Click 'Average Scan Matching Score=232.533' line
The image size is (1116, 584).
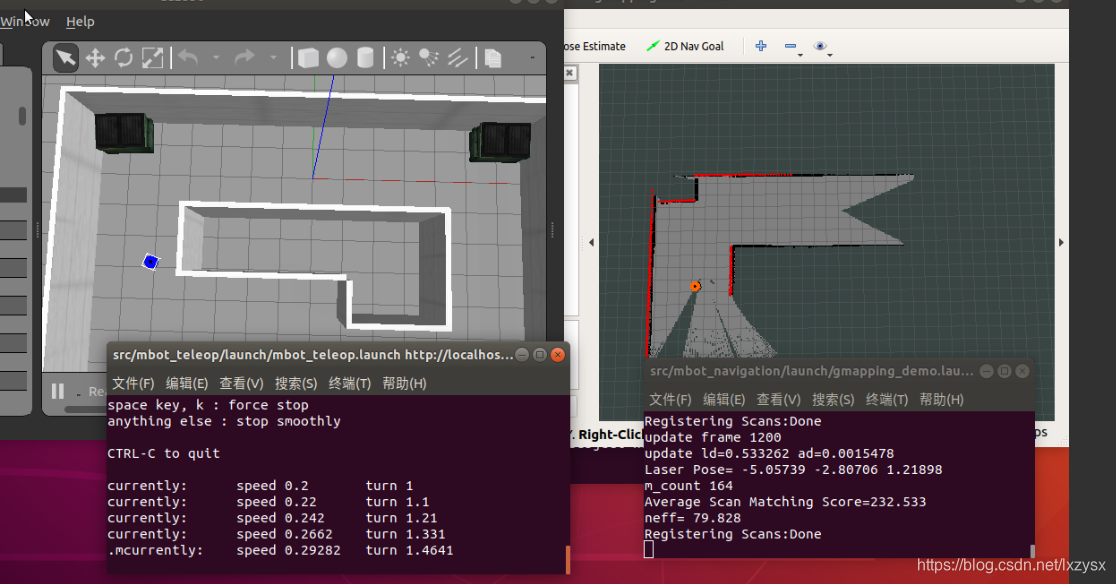click(x=785, y=501)
